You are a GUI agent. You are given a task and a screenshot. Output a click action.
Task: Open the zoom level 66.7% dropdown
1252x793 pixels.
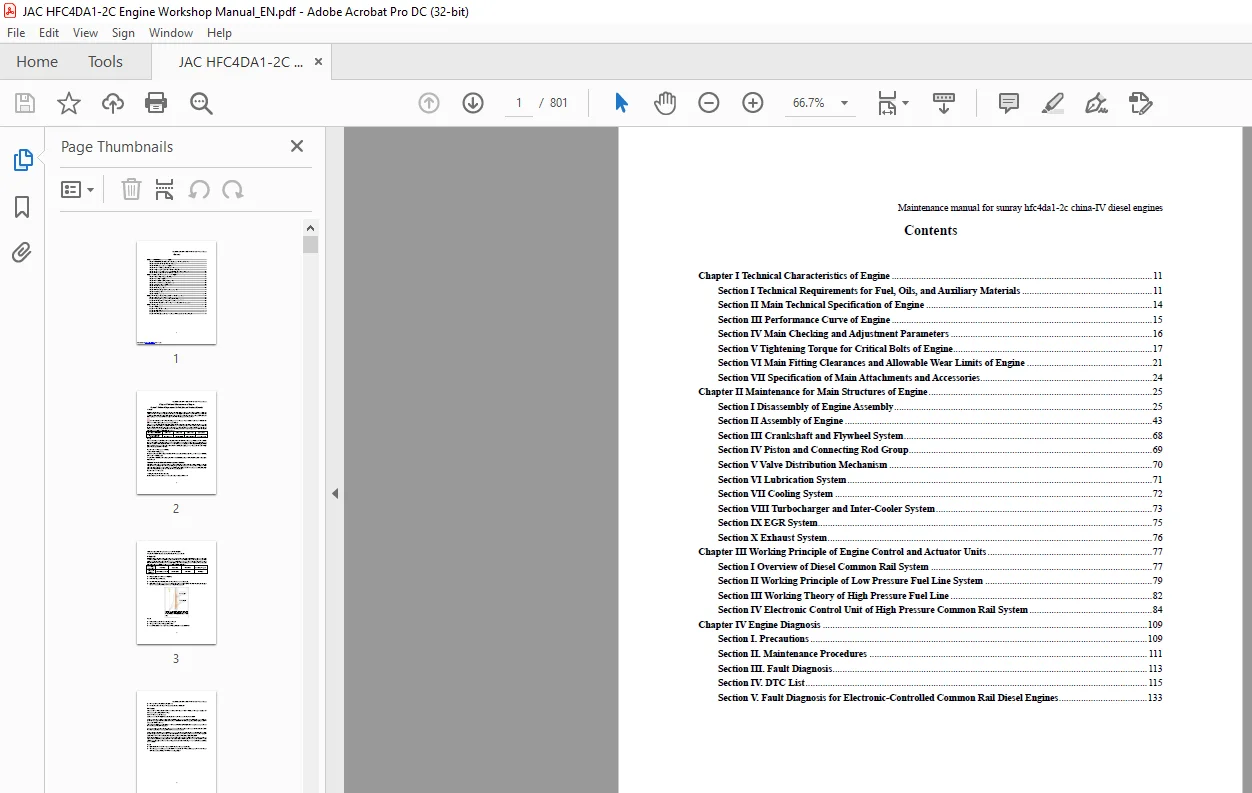click(844, 103)
